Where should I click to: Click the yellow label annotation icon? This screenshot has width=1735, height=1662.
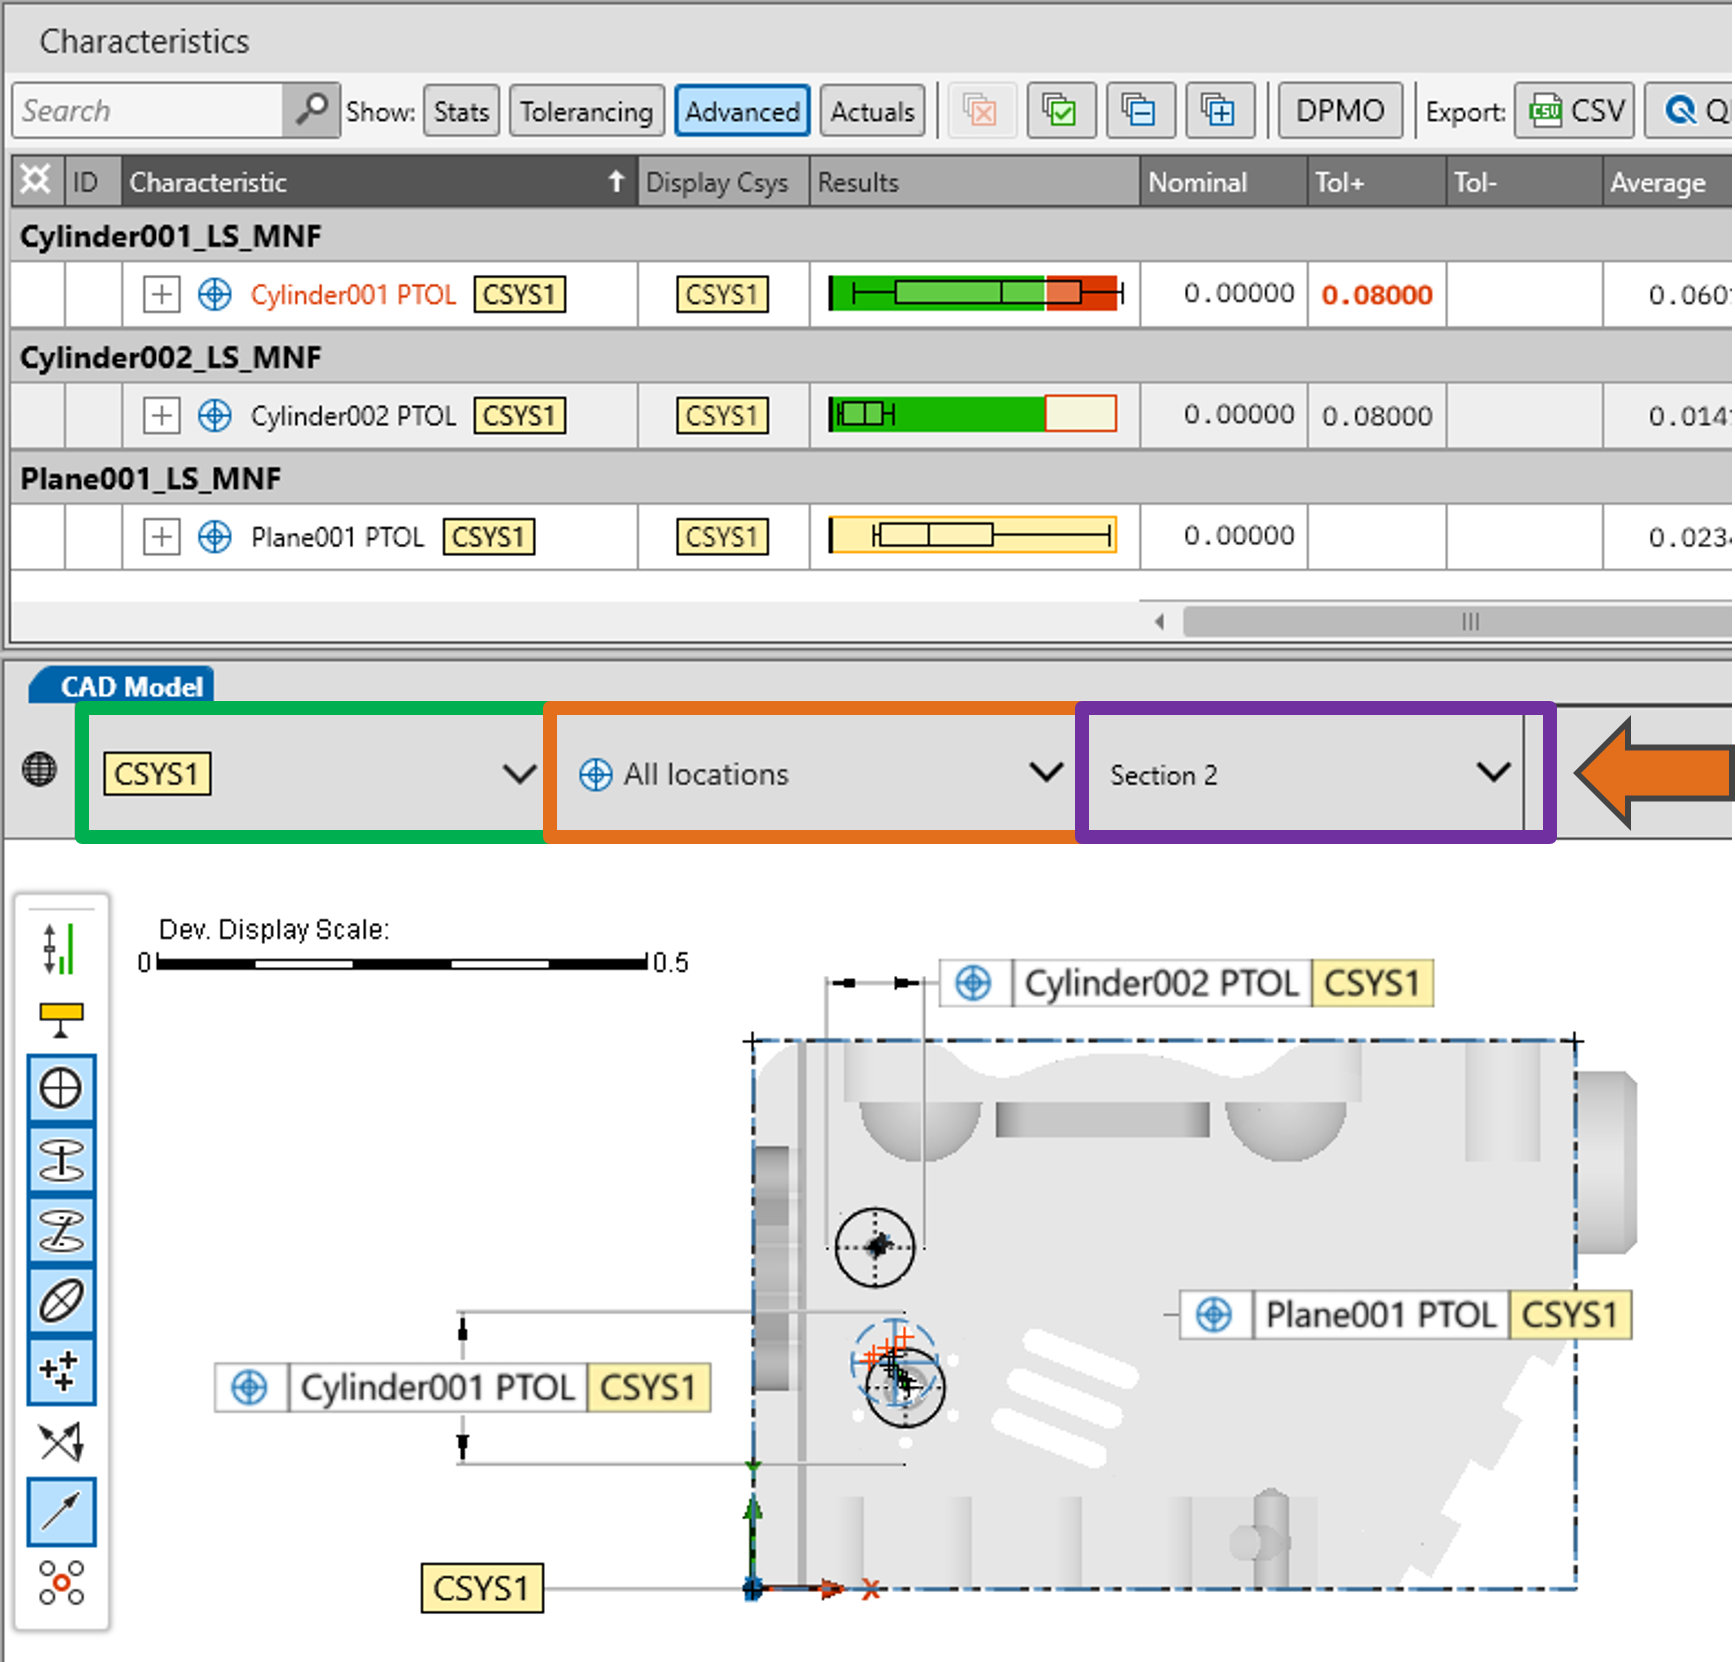[60, 1019]
